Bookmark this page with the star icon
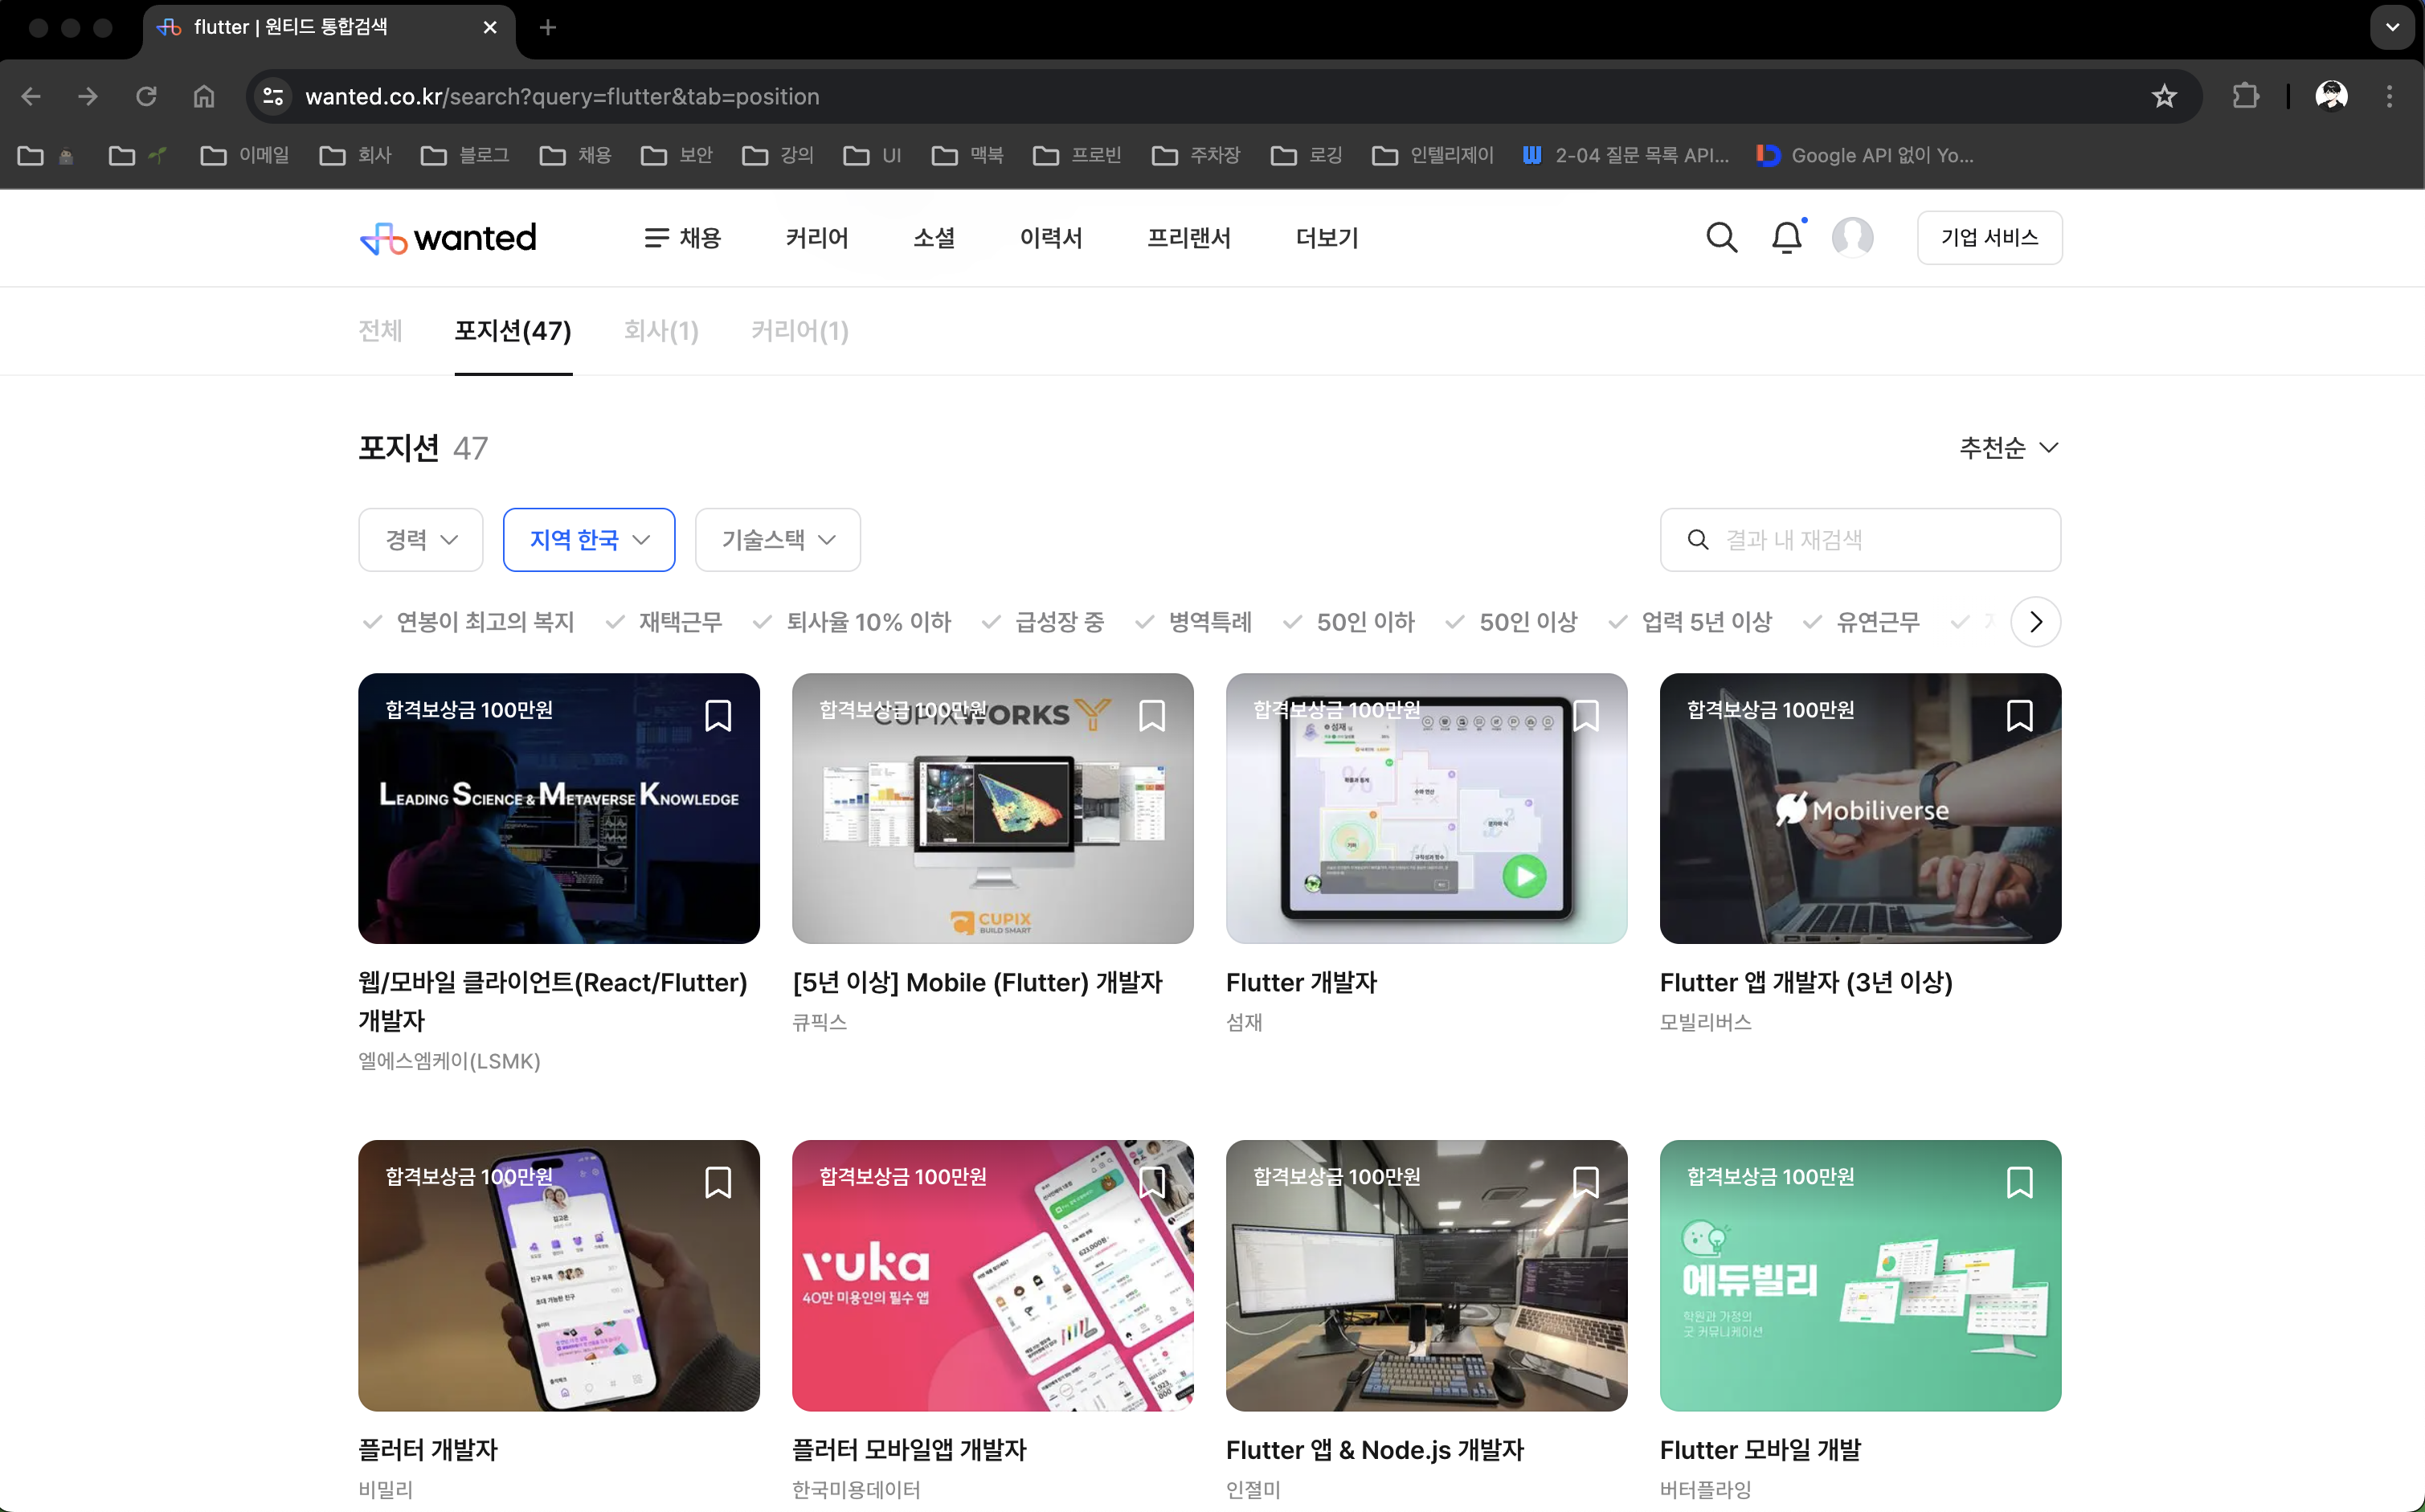 tap(2164, 96)
